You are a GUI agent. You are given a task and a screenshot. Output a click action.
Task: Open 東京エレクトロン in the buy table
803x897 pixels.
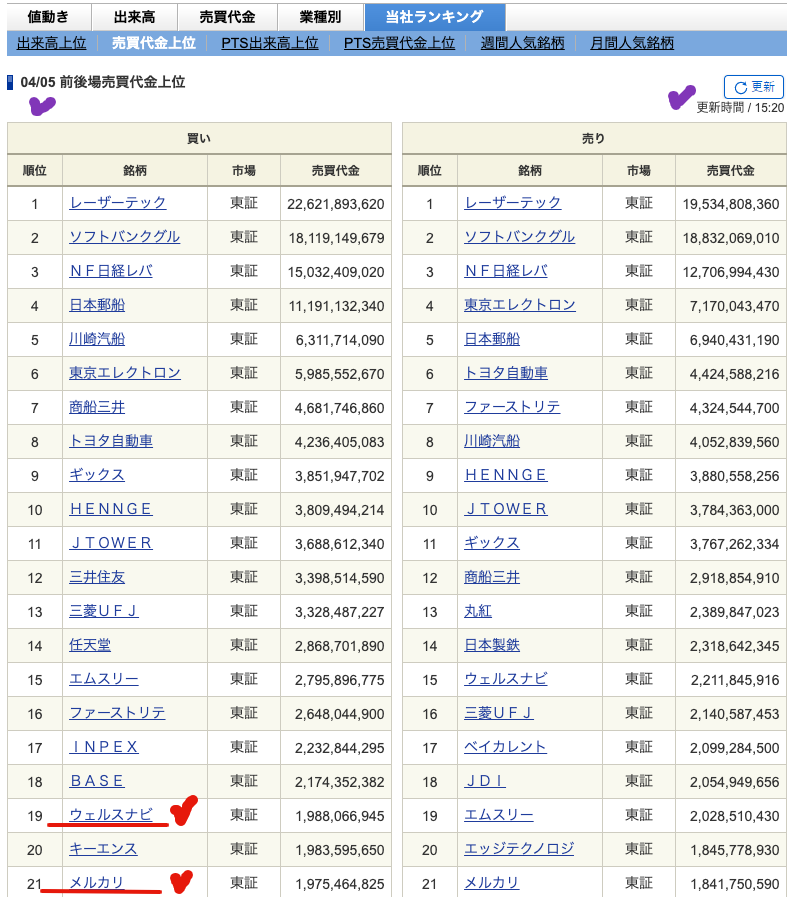124,373
